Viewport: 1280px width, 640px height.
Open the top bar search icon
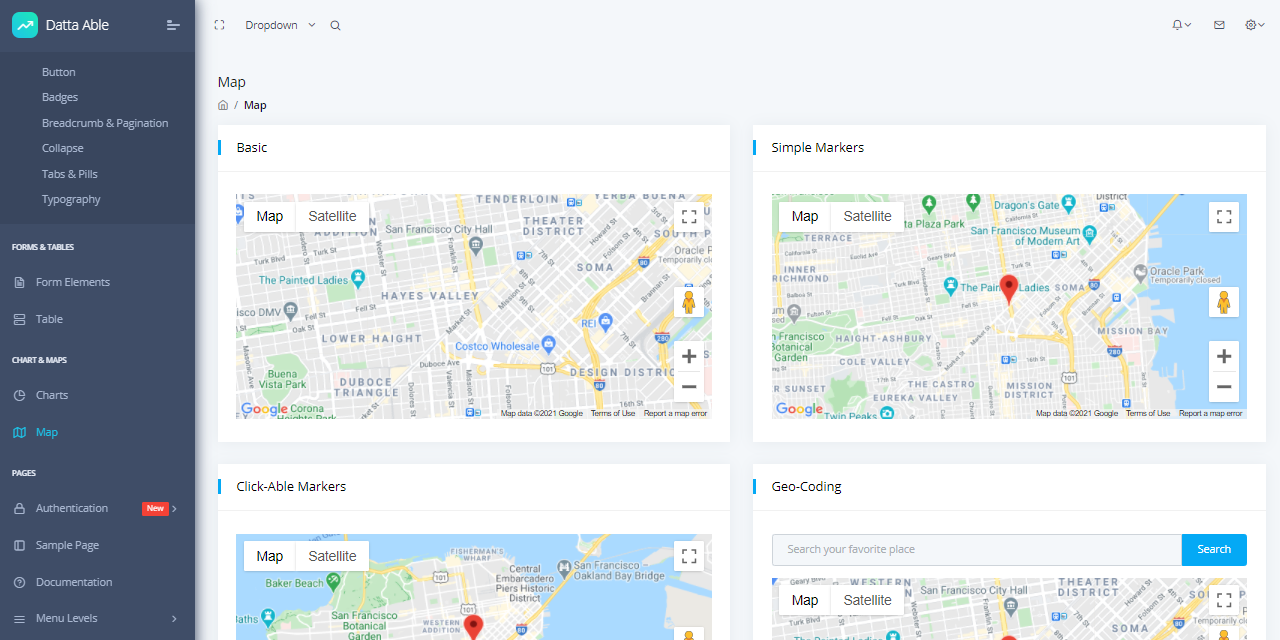tap(335, 26)
